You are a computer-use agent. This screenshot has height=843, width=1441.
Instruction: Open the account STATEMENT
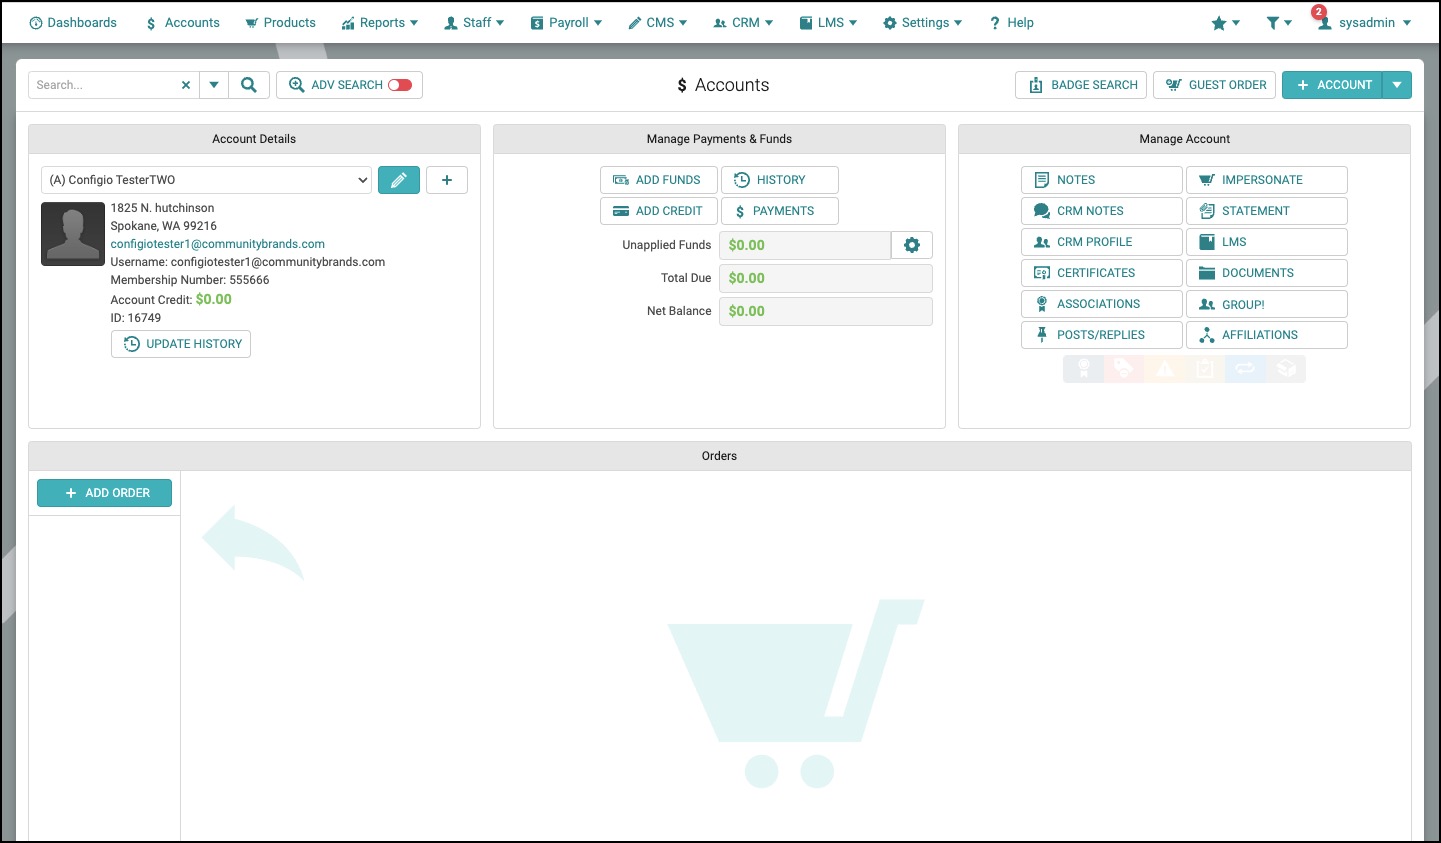pyautogui.click(x=1267, y=211)
